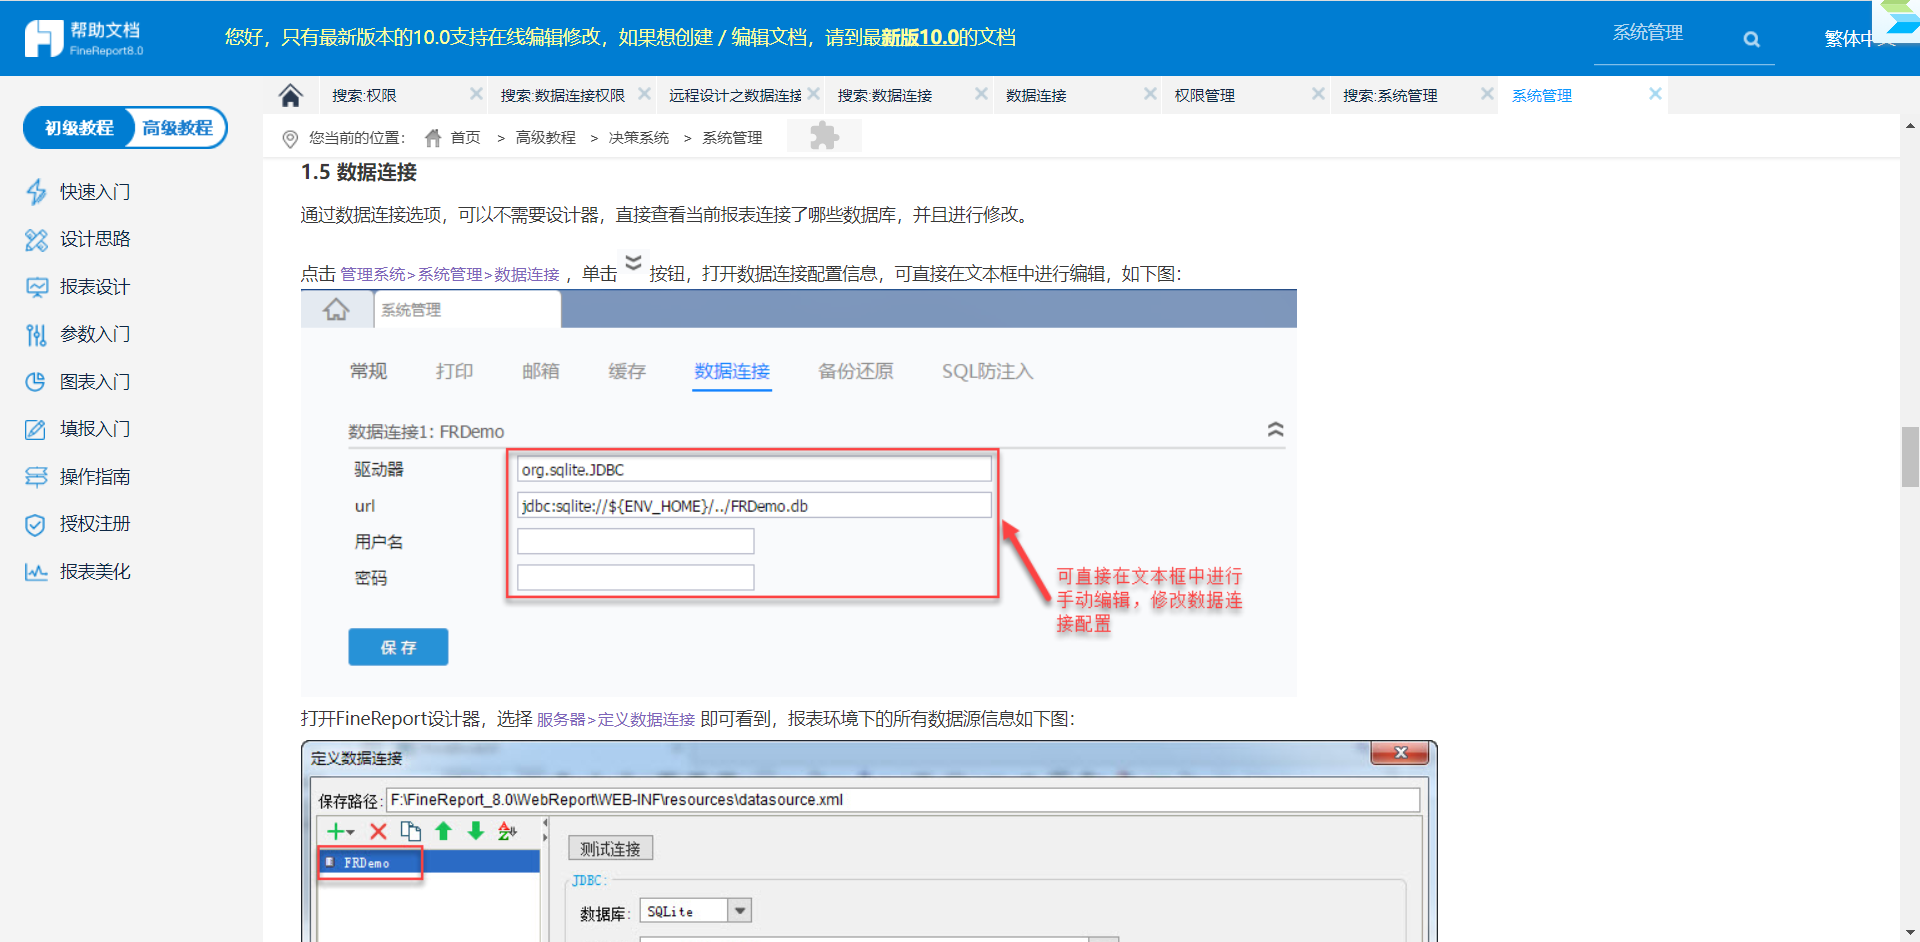Click the 繁体中文 language switch

1860,38
